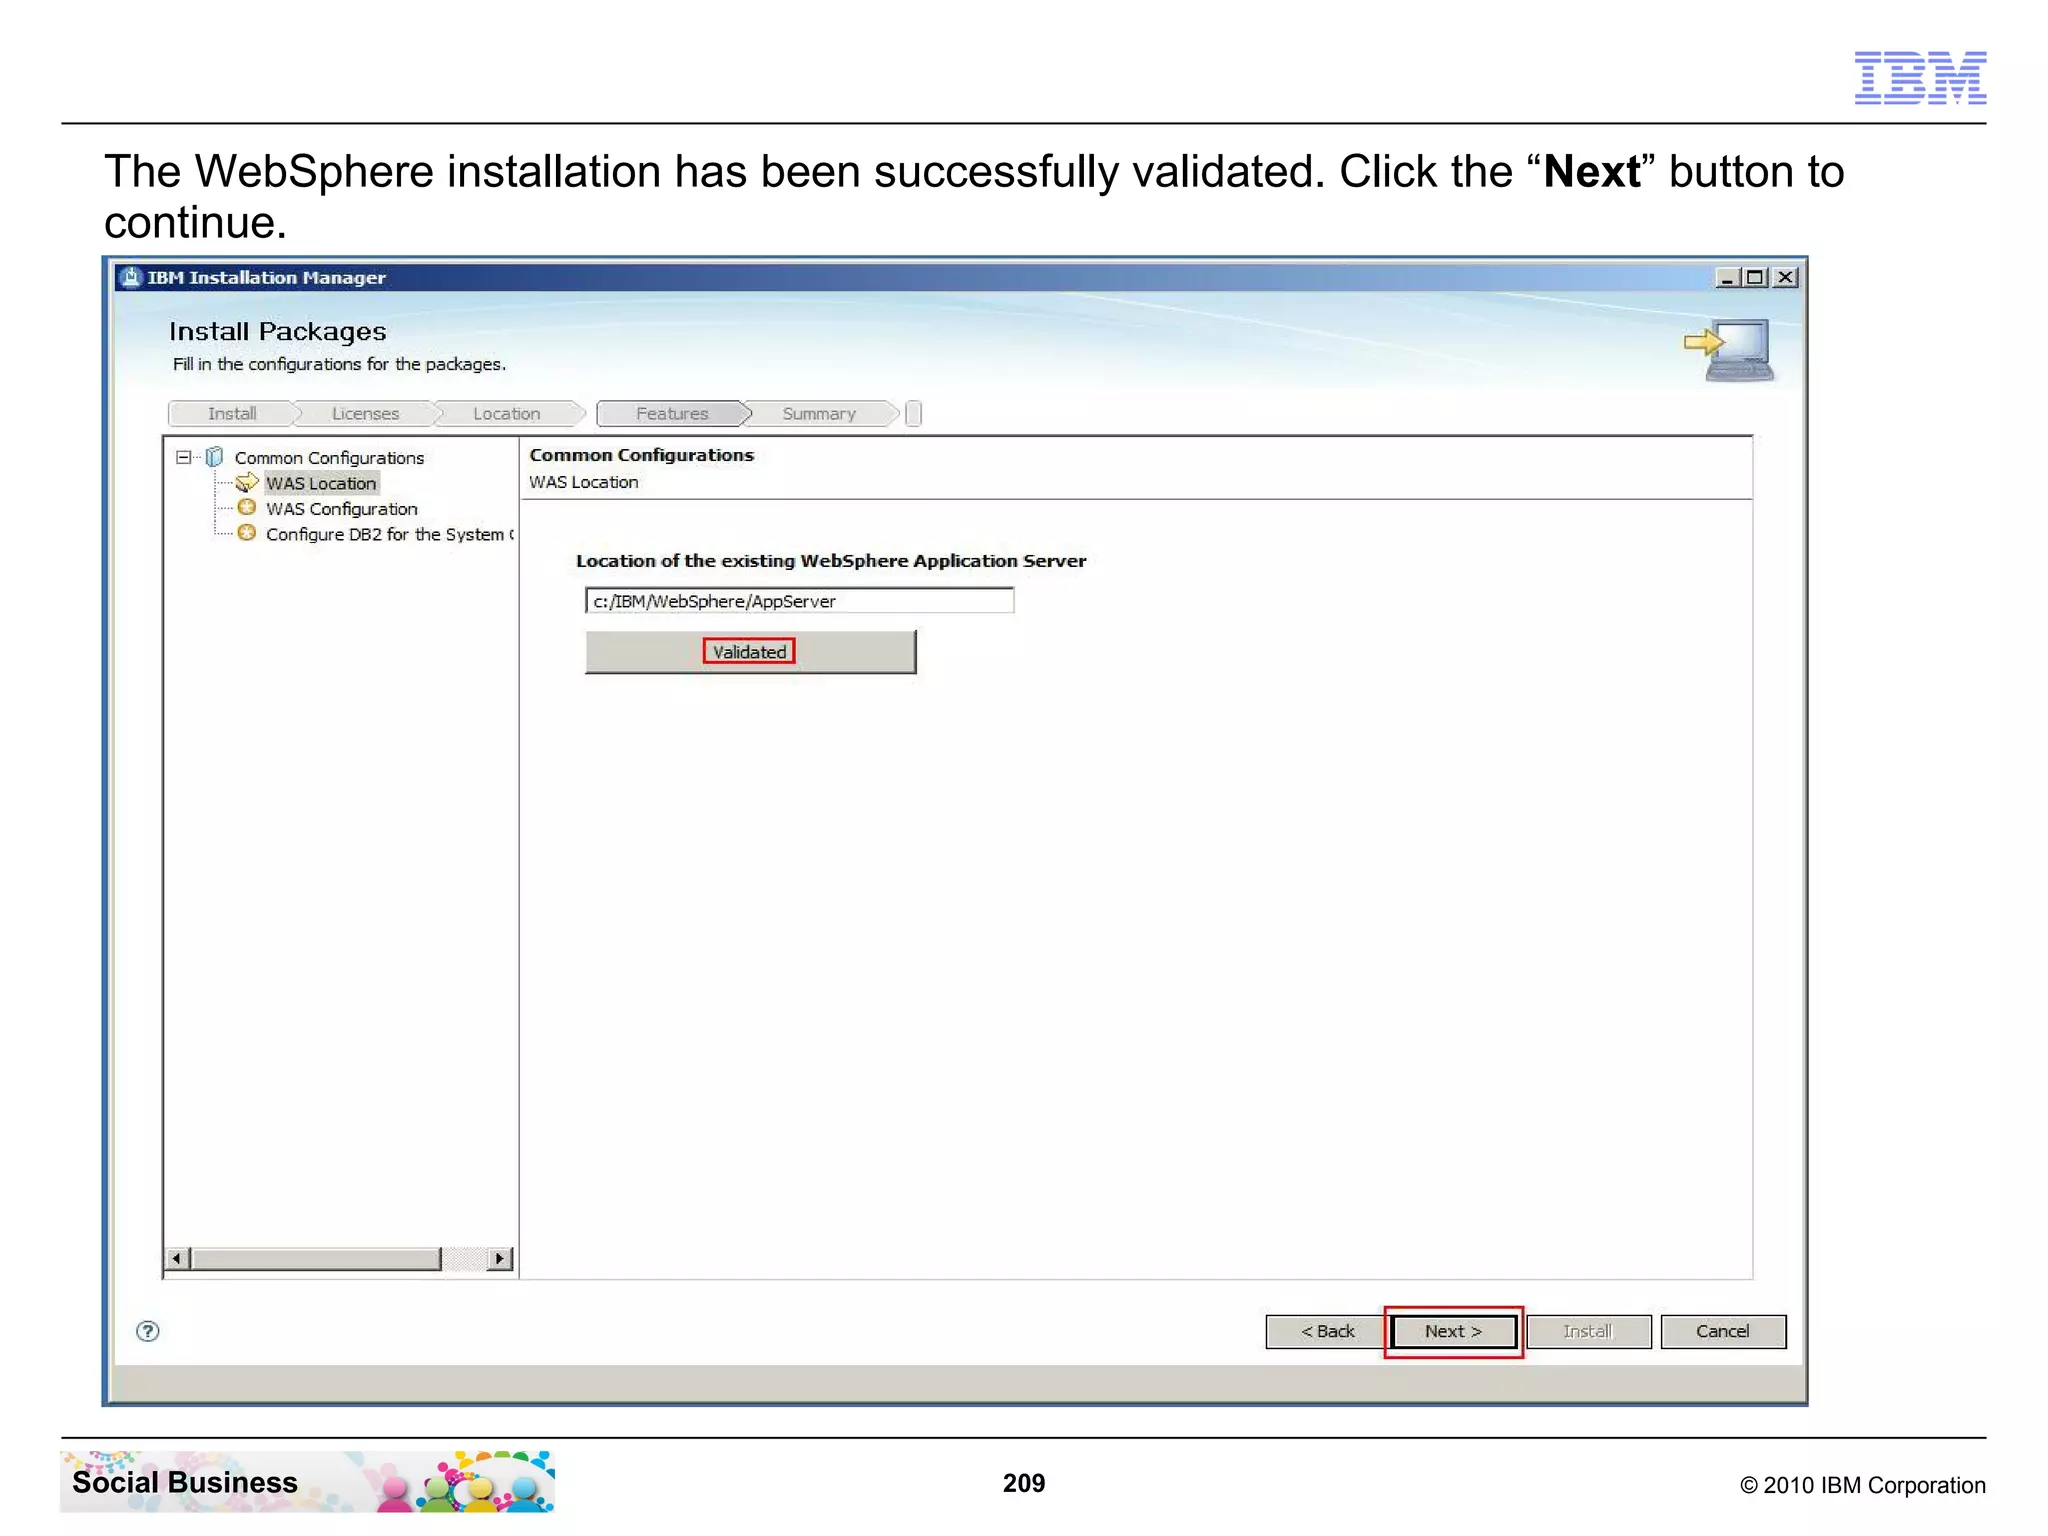This screenshot has width=2048, height=1536.
Task: Click the install packages computer icon
Action: coord(1730,350)
